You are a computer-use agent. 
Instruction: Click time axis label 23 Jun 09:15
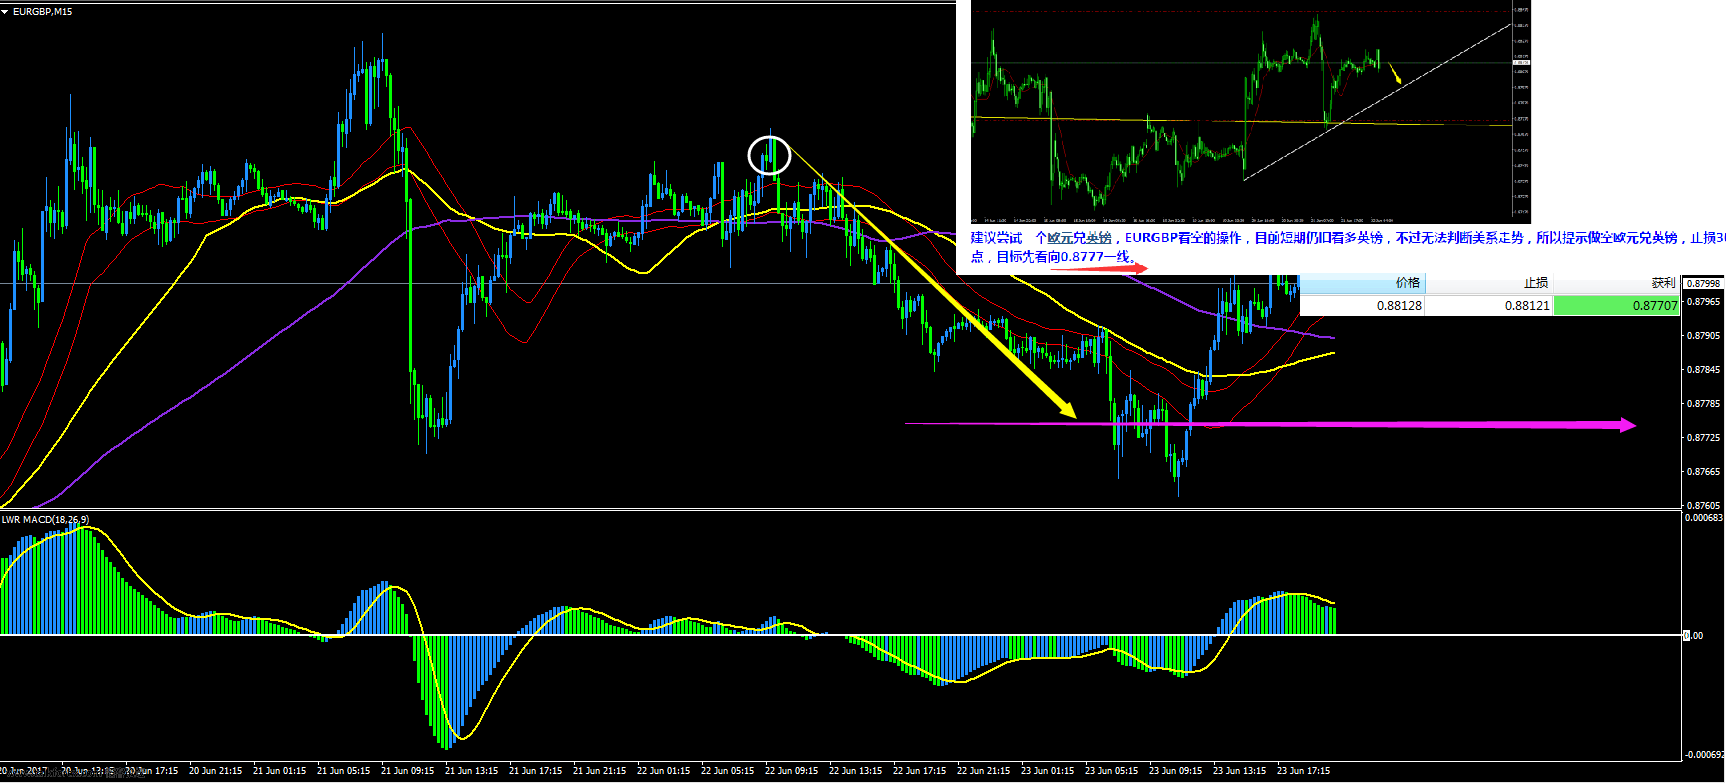click(x=1175, y=771)
